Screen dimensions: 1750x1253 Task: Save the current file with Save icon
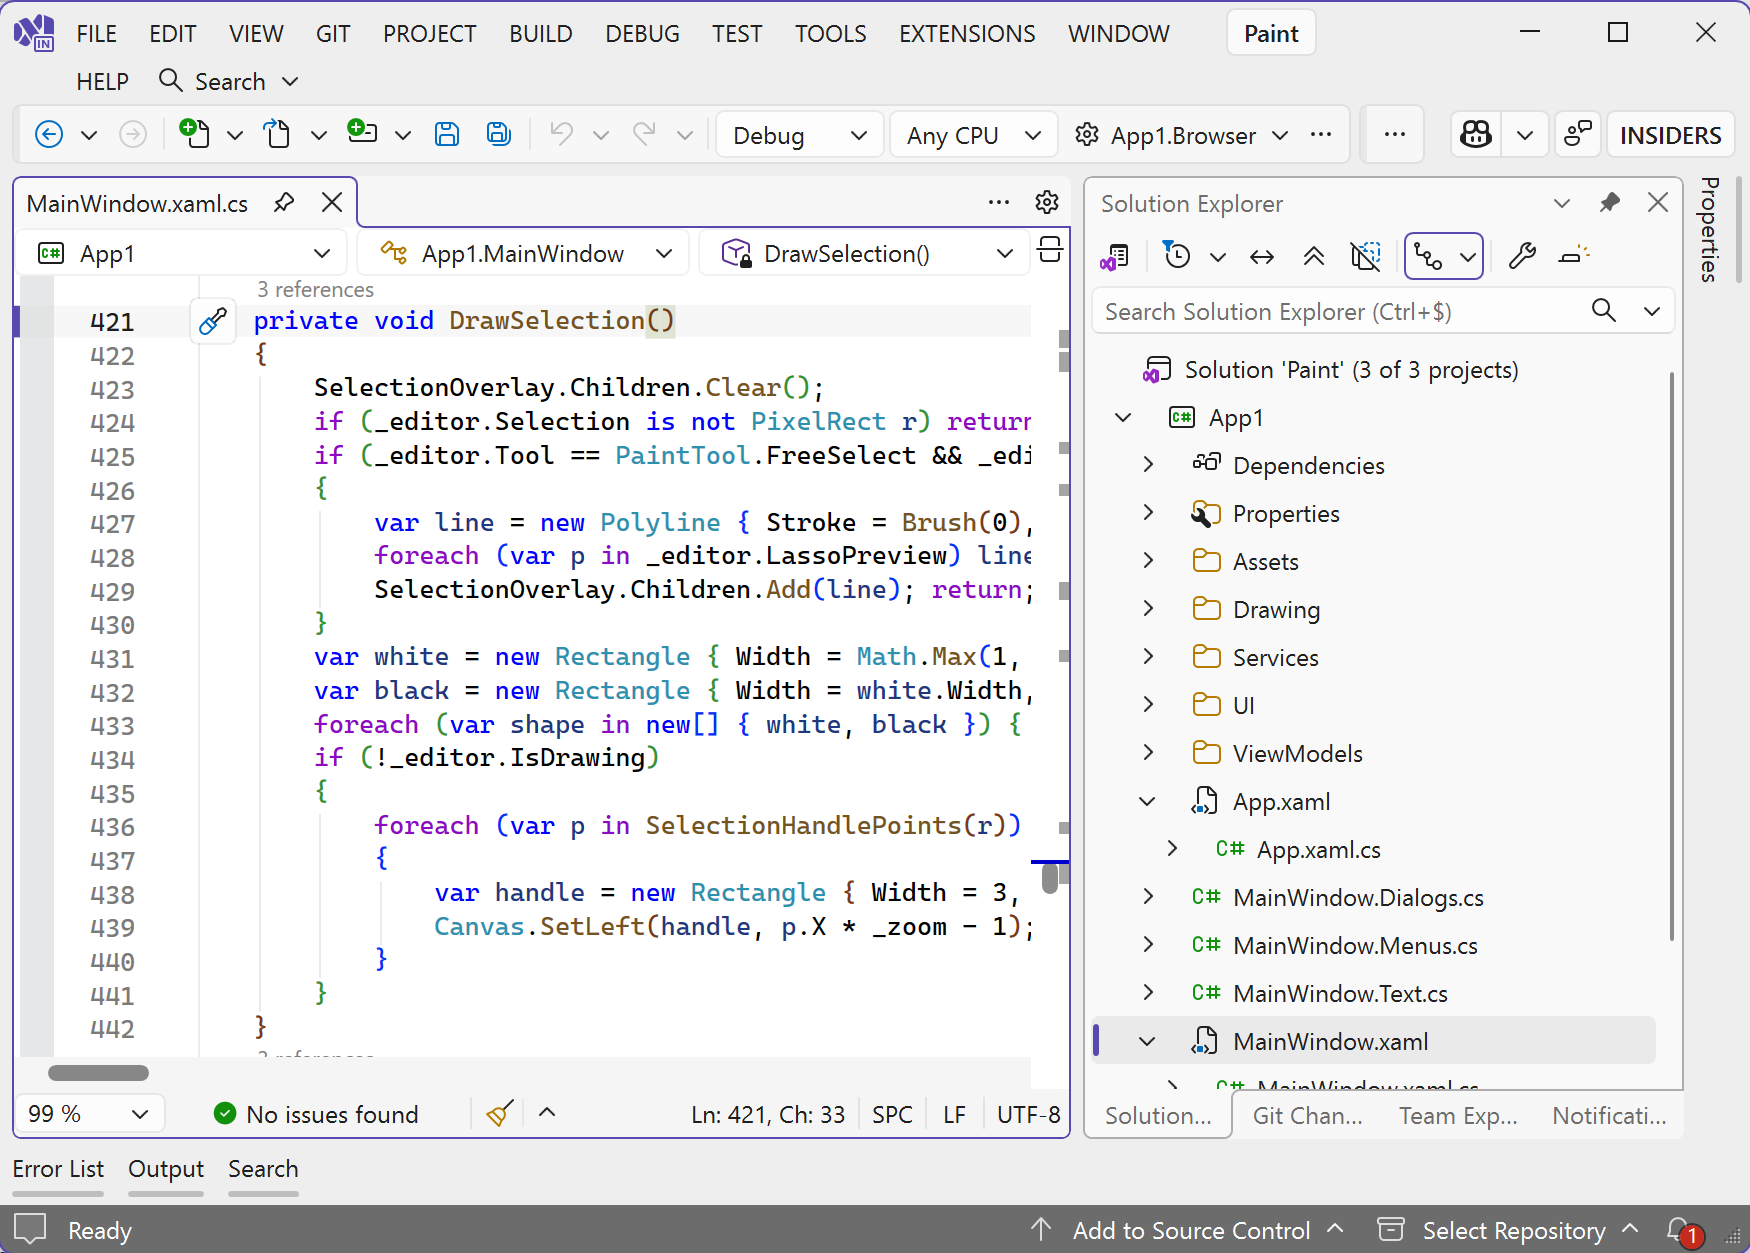pyautogui.click(x=447, y=134)
